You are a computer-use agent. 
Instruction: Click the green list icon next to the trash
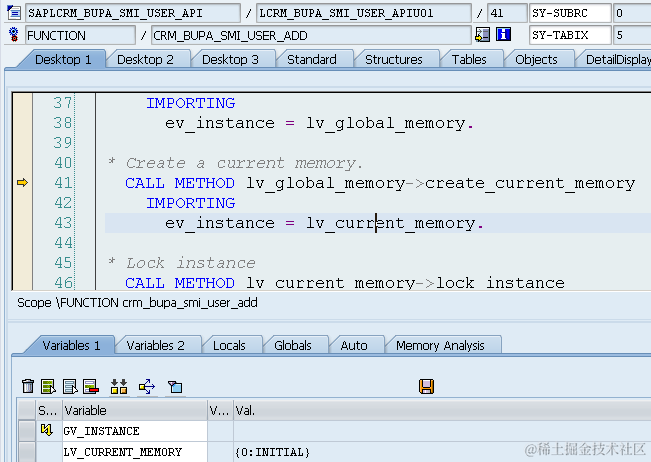[48, 386]
